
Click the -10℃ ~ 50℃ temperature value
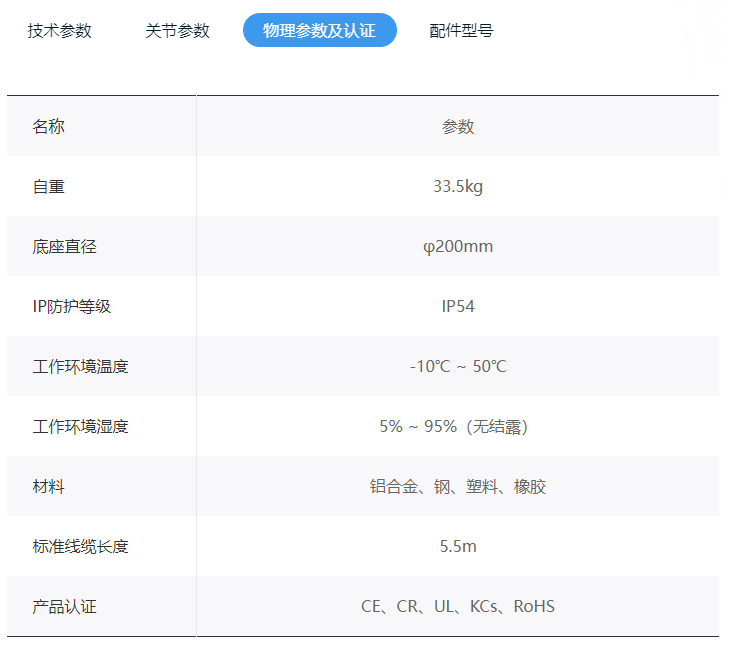(458, 366)
